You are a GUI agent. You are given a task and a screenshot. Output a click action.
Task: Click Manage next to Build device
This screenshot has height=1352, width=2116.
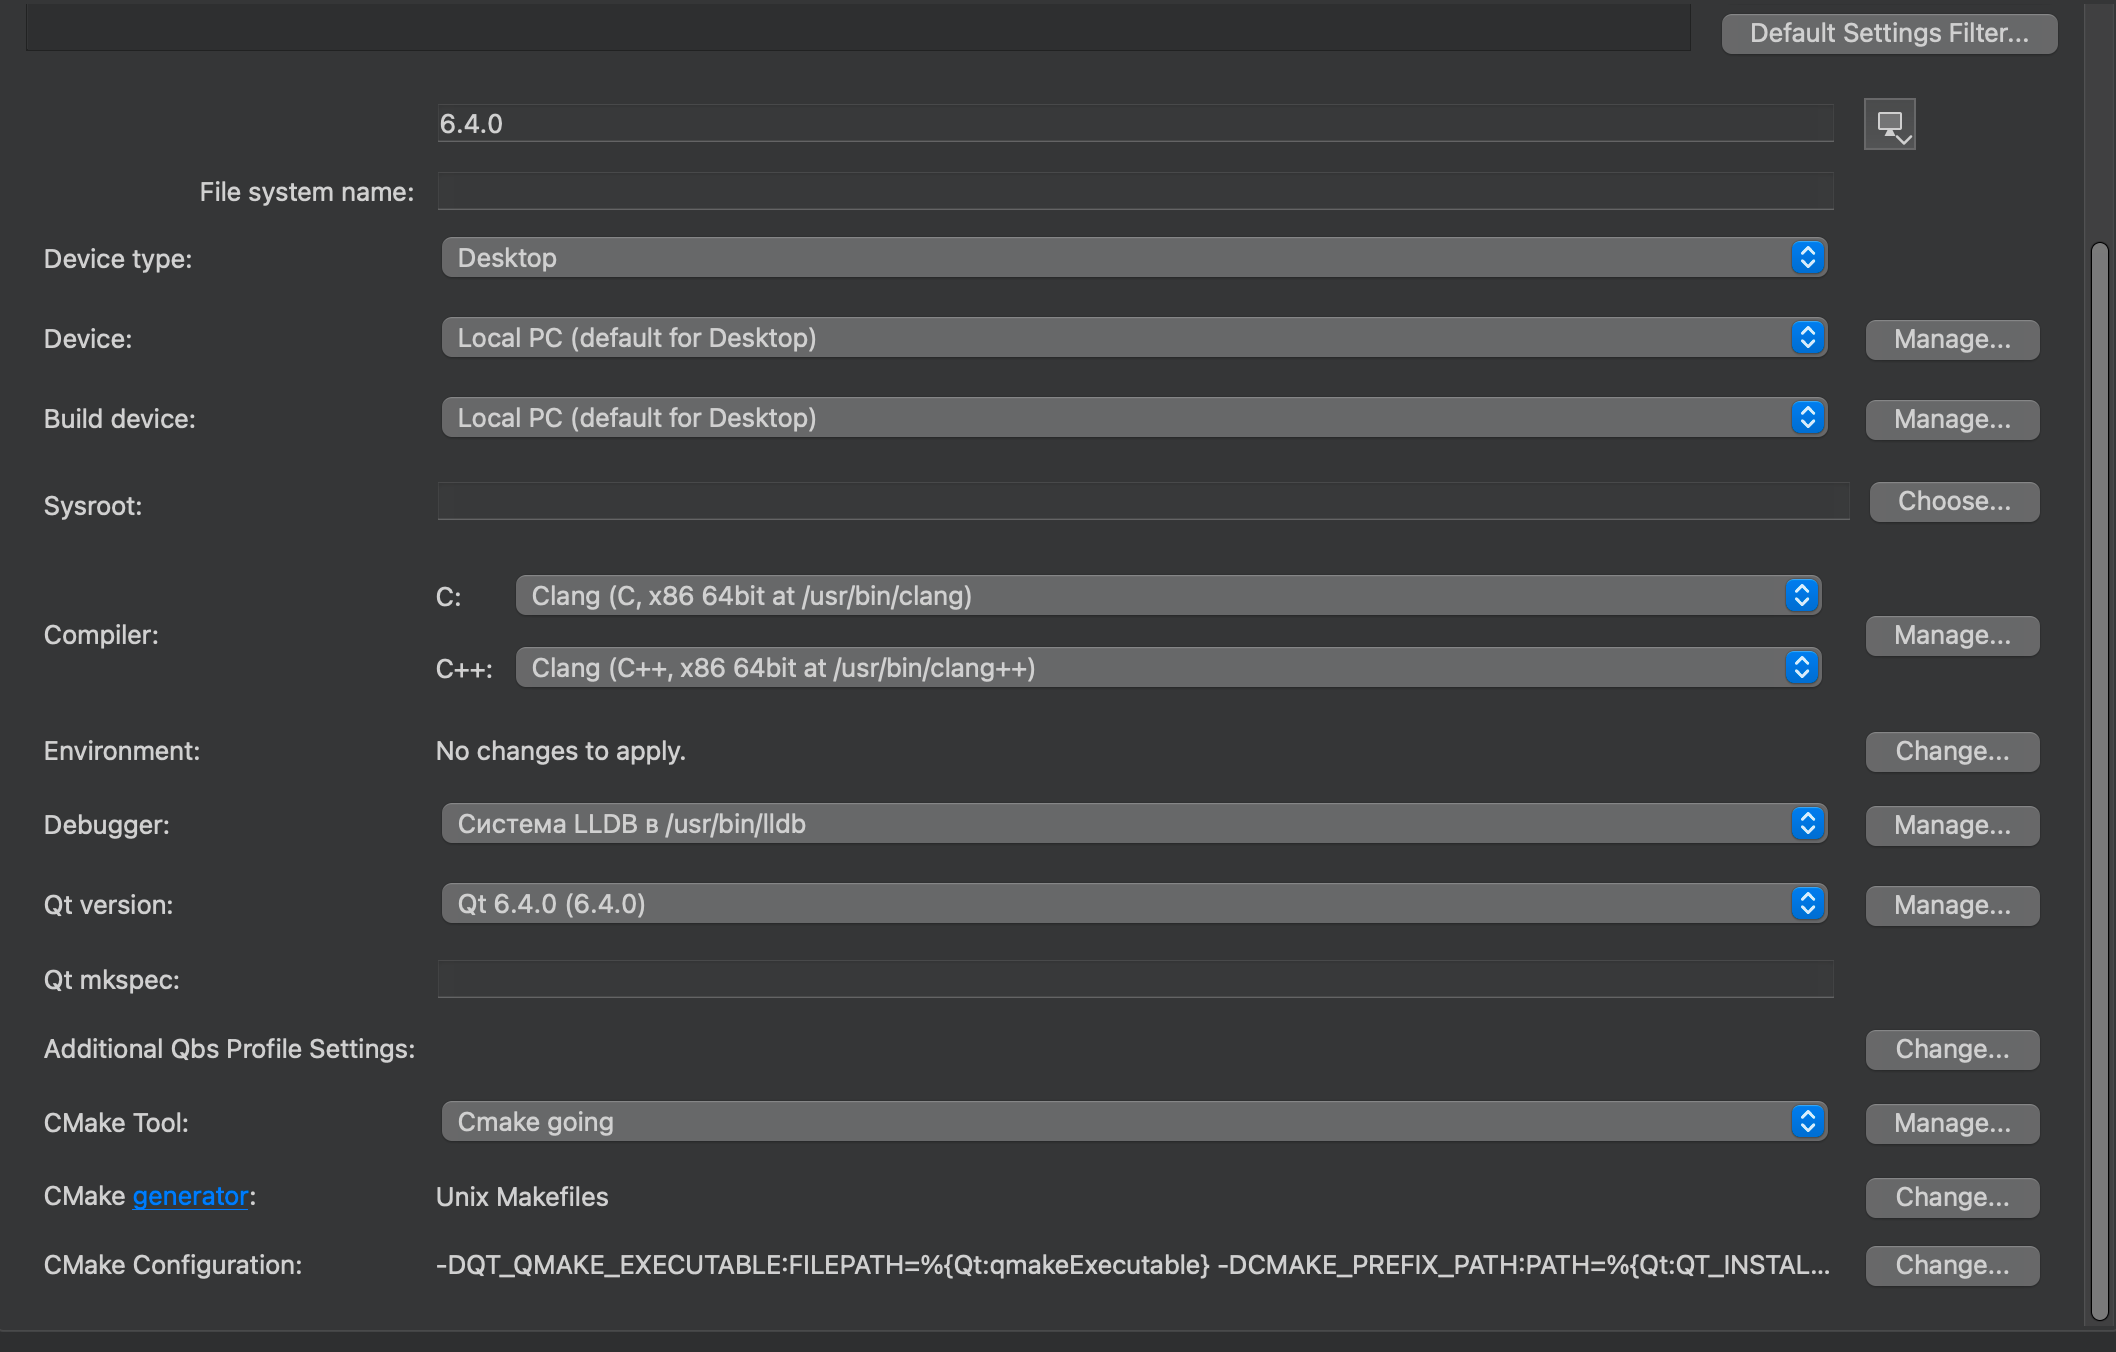tap(1951, 419)
